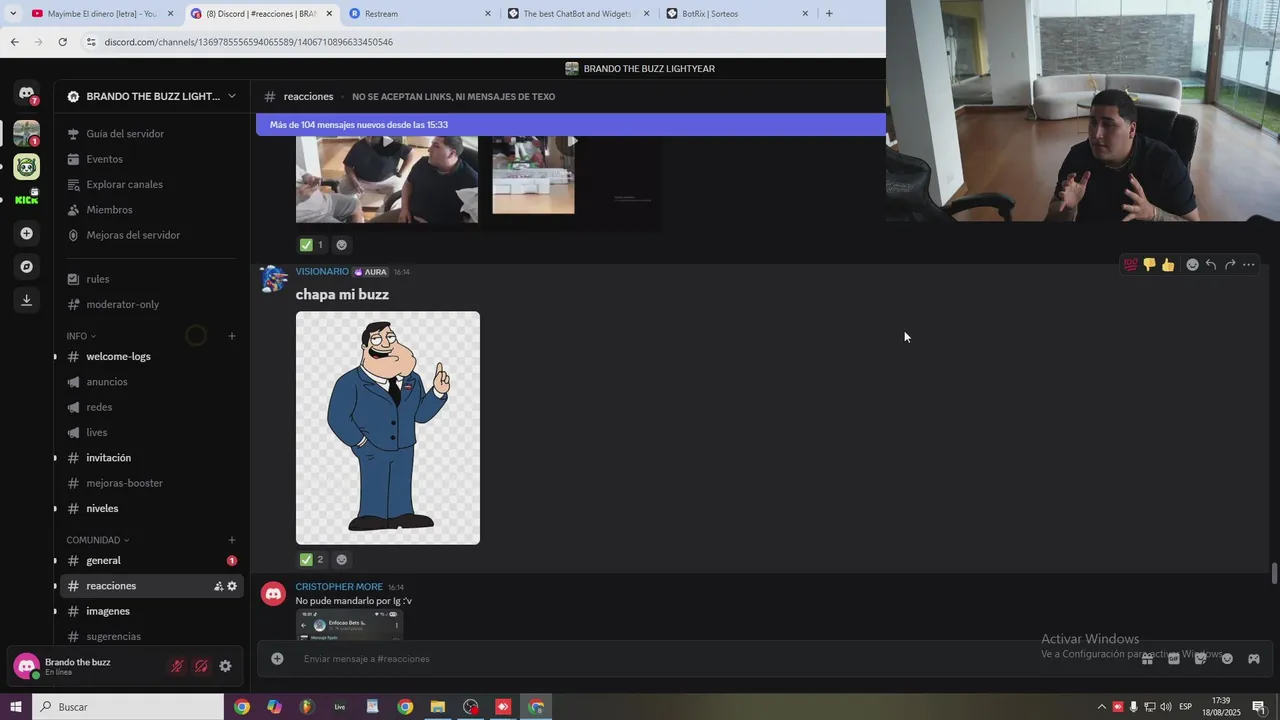Collapse the COMUNIDAD category

[x=98, y=540]
